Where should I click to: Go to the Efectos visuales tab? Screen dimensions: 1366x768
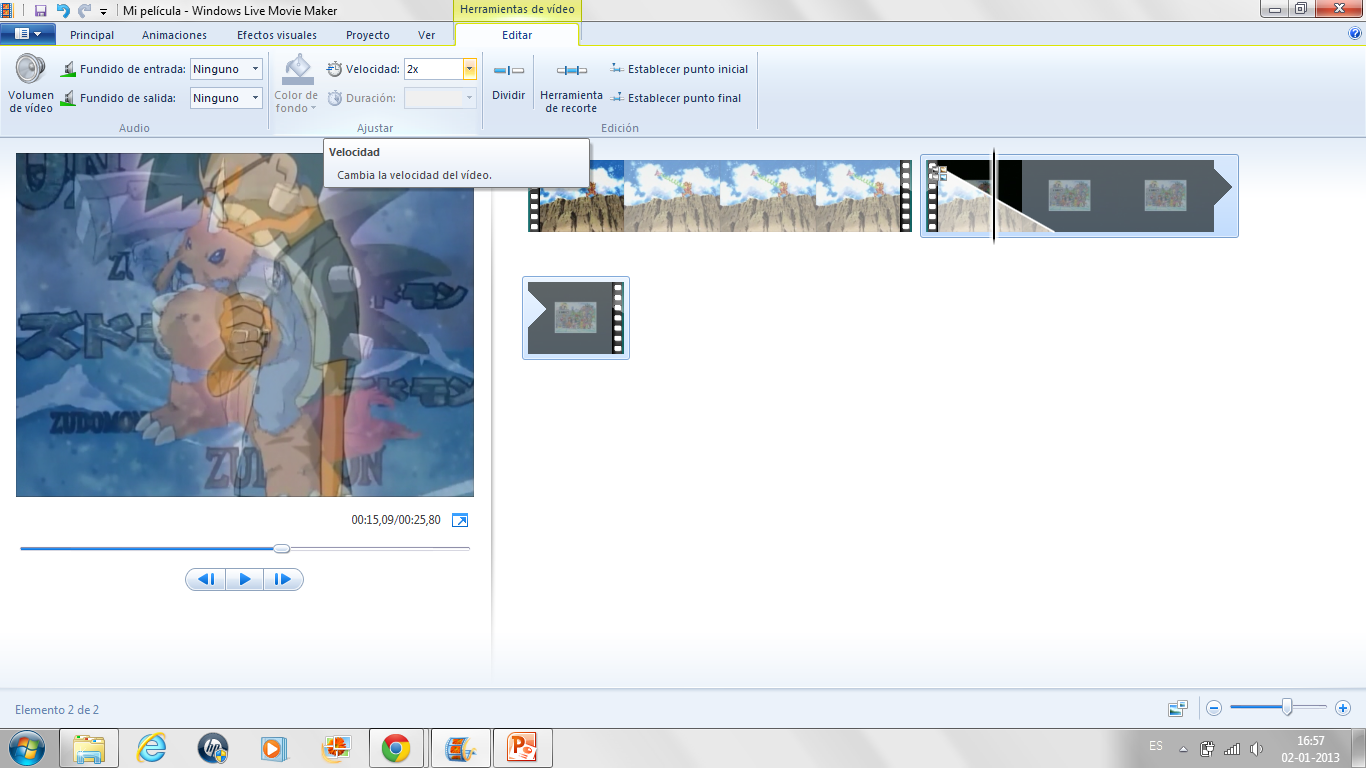tap(277, 35)
